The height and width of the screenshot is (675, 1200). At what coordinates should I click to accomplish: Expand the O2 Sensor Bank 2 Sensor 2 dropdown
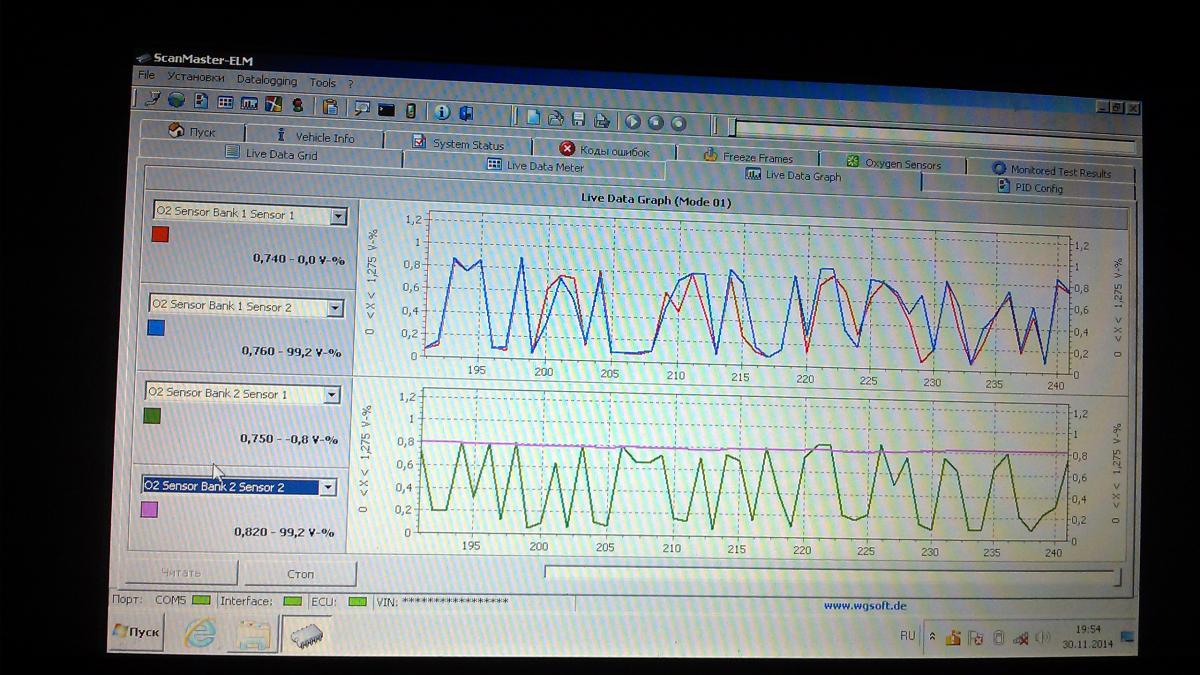[x=326, y=488]
